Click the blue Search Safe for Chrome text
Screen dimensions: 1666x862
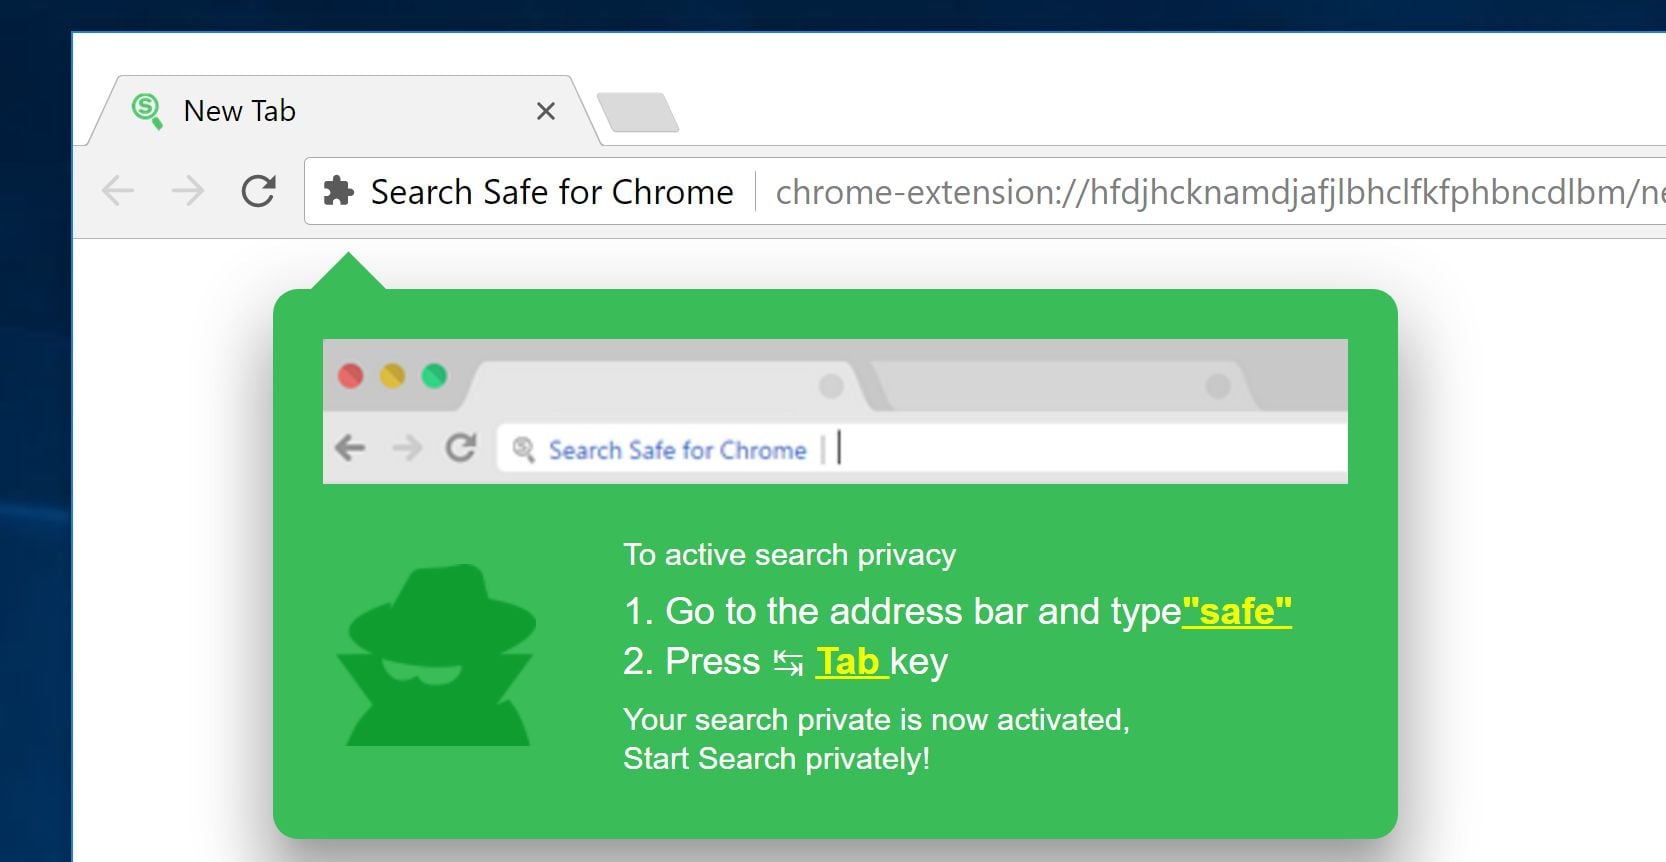[677, 450]
